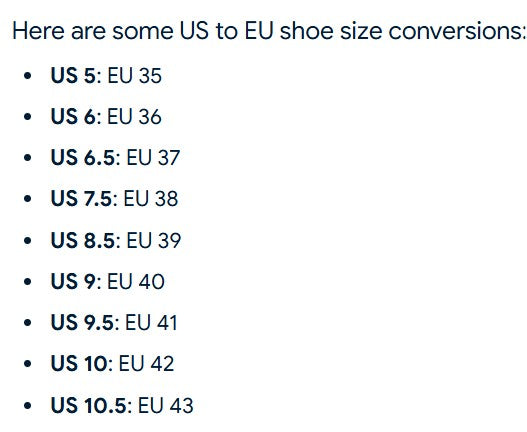Select the bold US 9 label
527x432 pixels.
pos(73,281)
